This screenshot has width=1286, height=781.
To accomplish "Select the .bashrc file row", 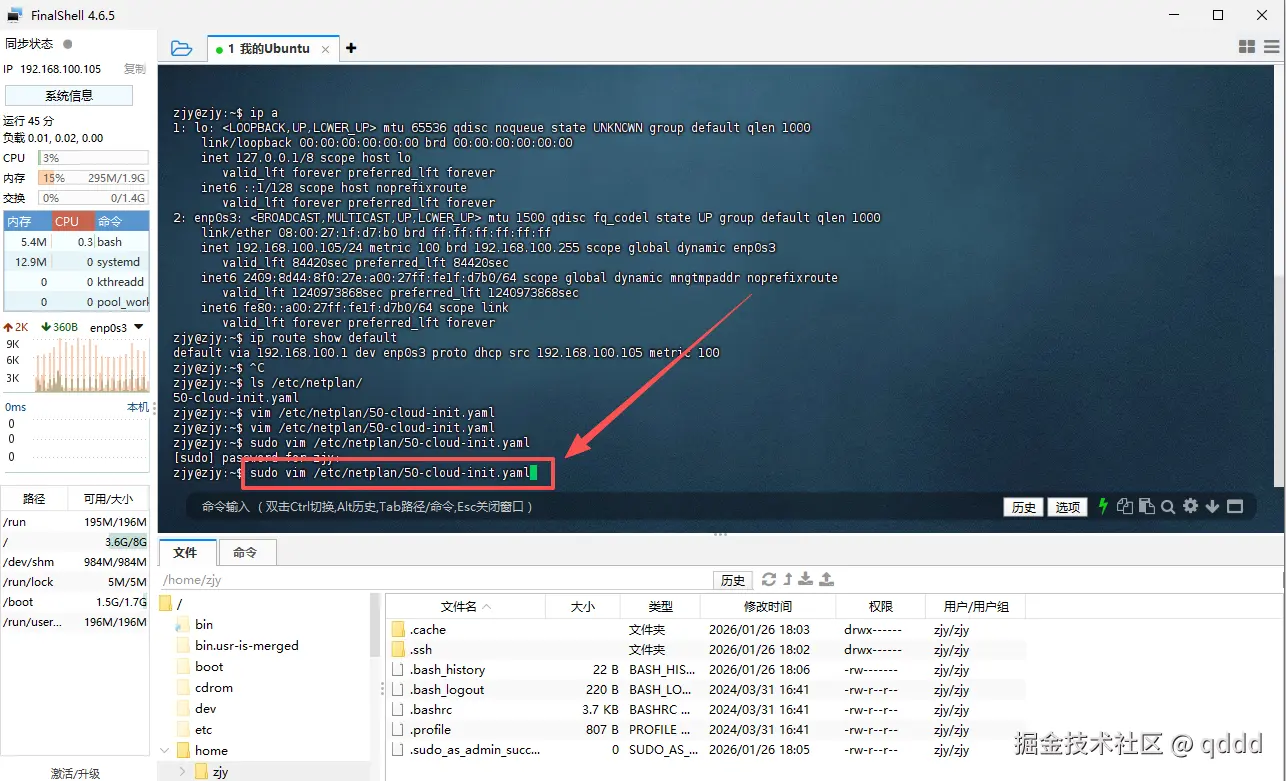I will tap(704, 710).
